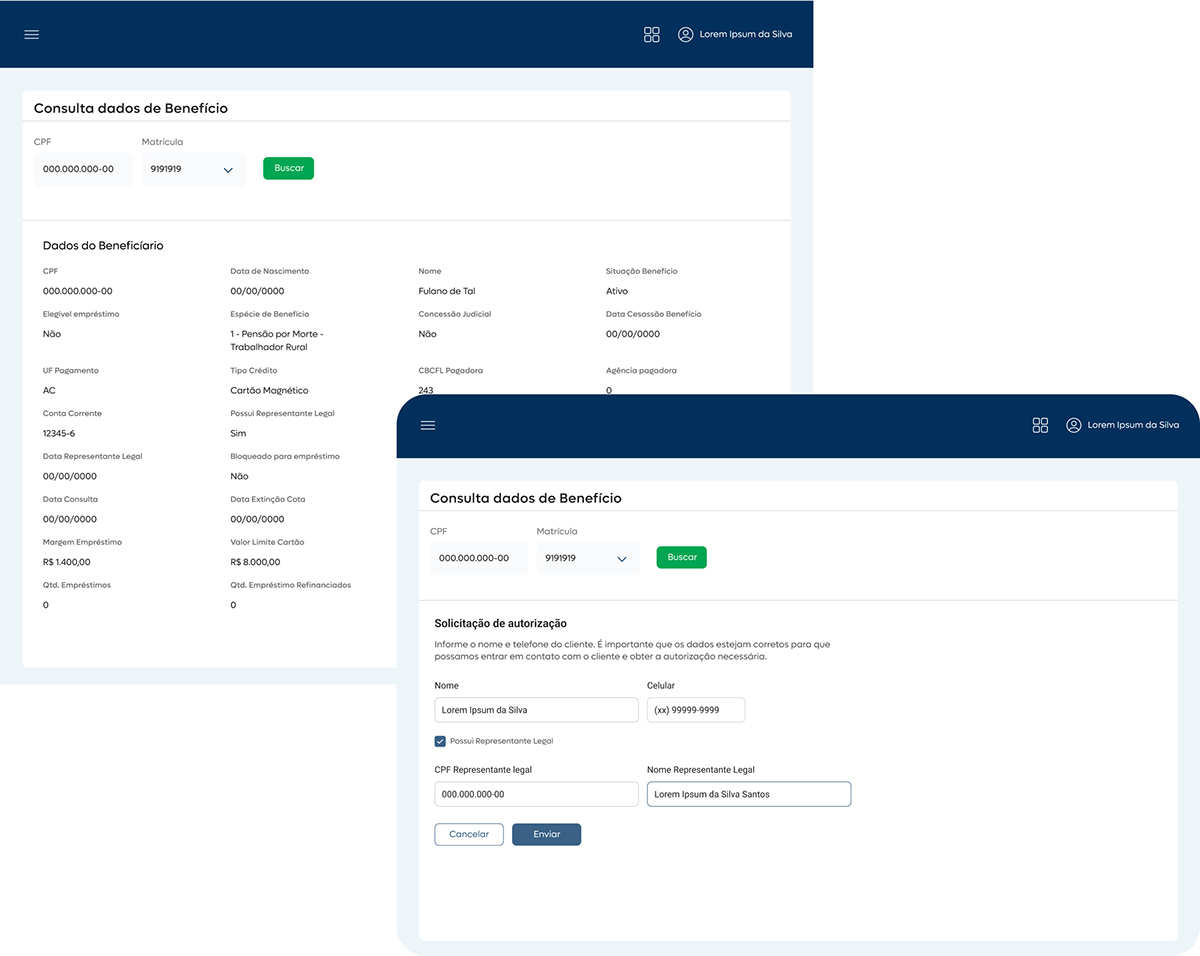This screenshot has width=1200, height=956.
Task: Click Lorem Ipsum da Silva username in back window
Action: pyautogui.click(x=746, y=34)
